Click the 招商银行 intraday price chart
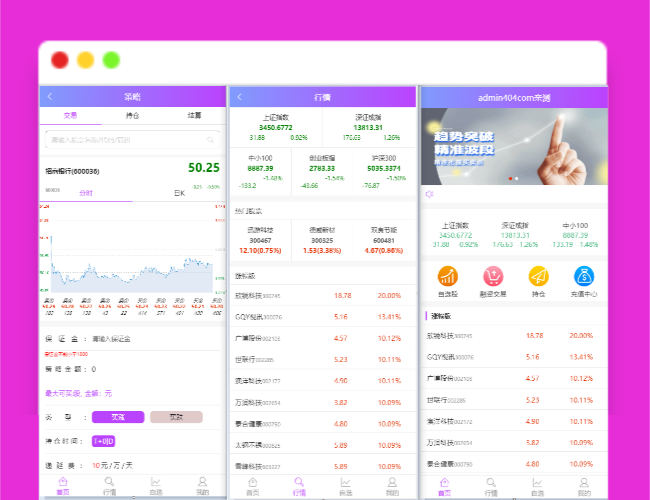This screenshot has height=500, width=650. pos(133,249)
